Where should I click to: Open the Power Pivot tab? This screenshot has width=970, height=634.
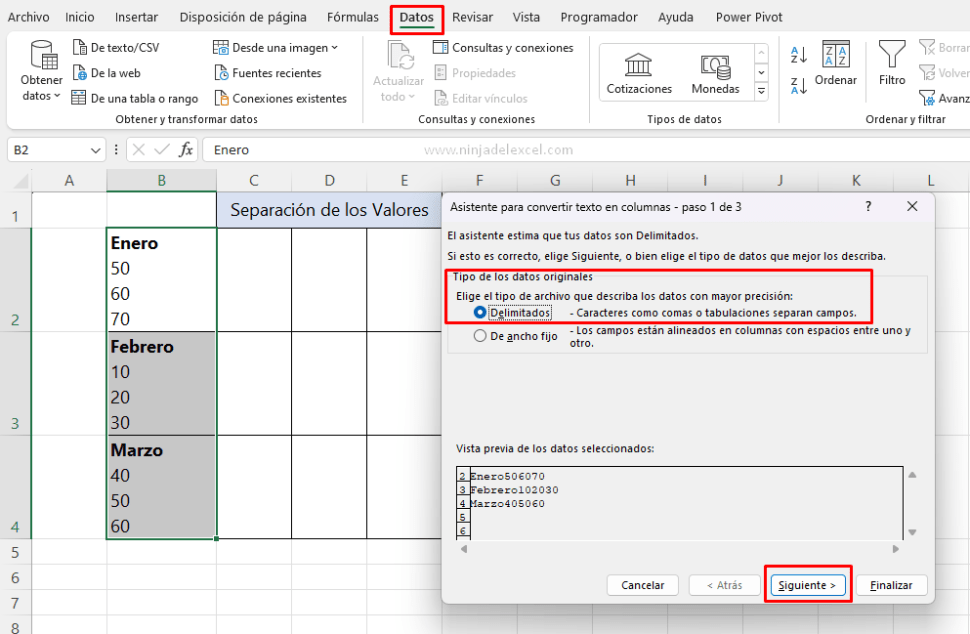[748, 17]
